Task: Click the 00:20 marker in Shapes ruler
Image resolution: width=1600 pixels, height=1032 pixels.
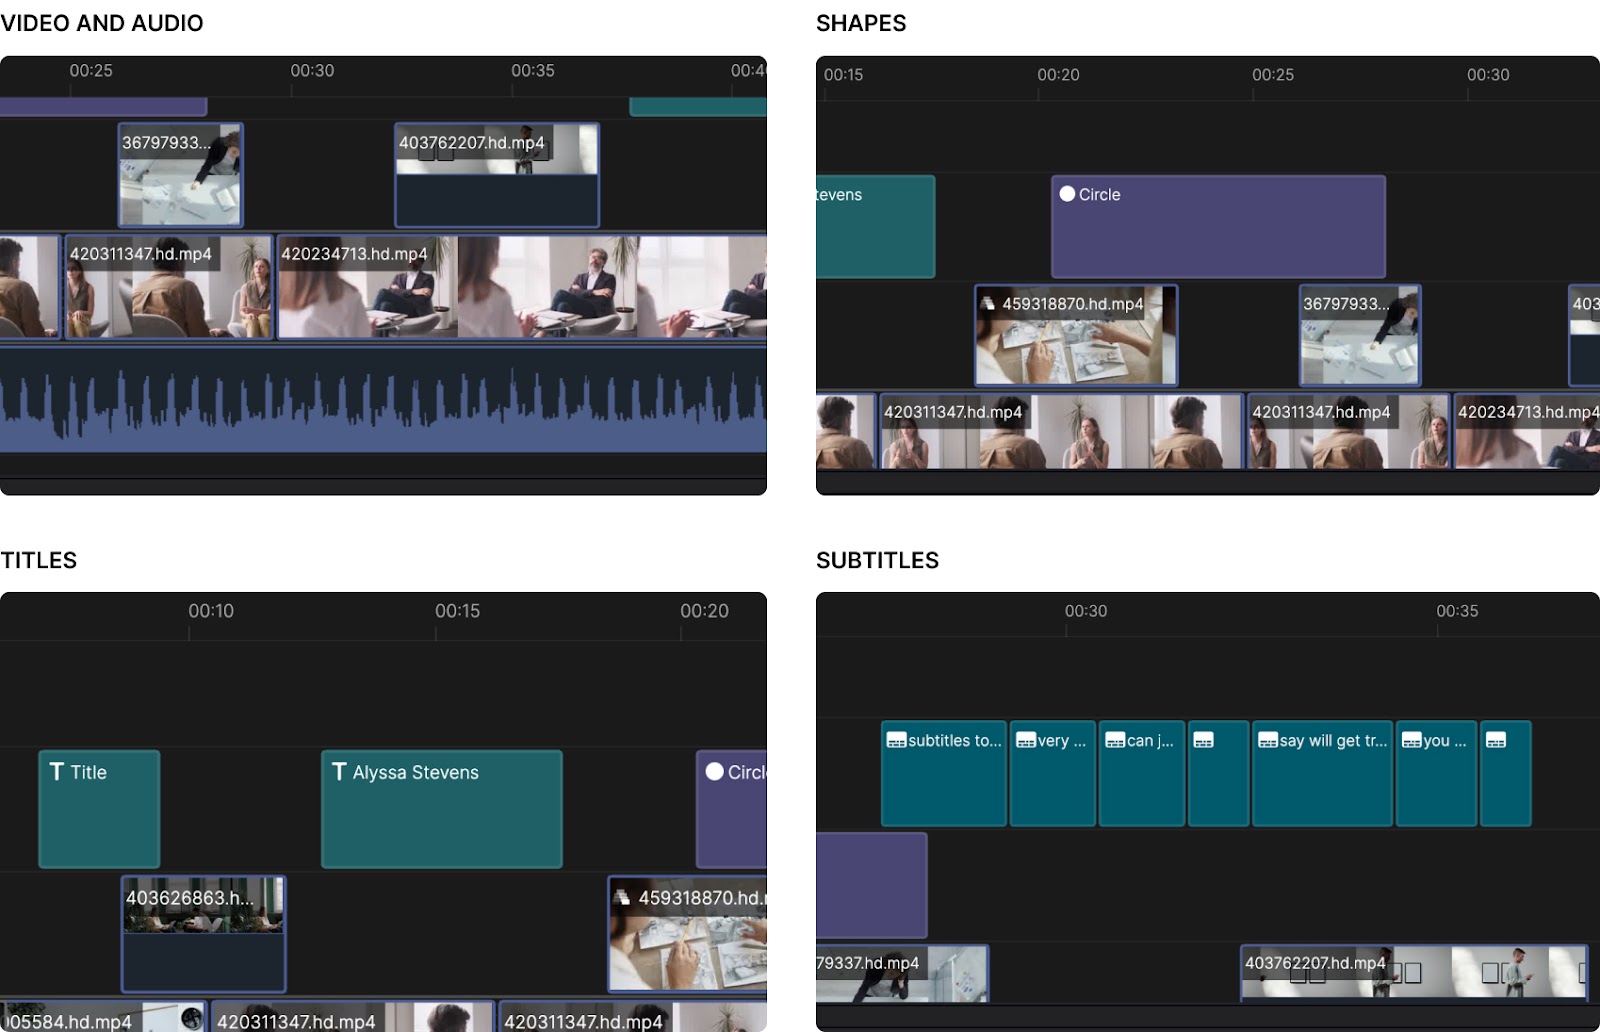Action: click(x=1058, y=75)
